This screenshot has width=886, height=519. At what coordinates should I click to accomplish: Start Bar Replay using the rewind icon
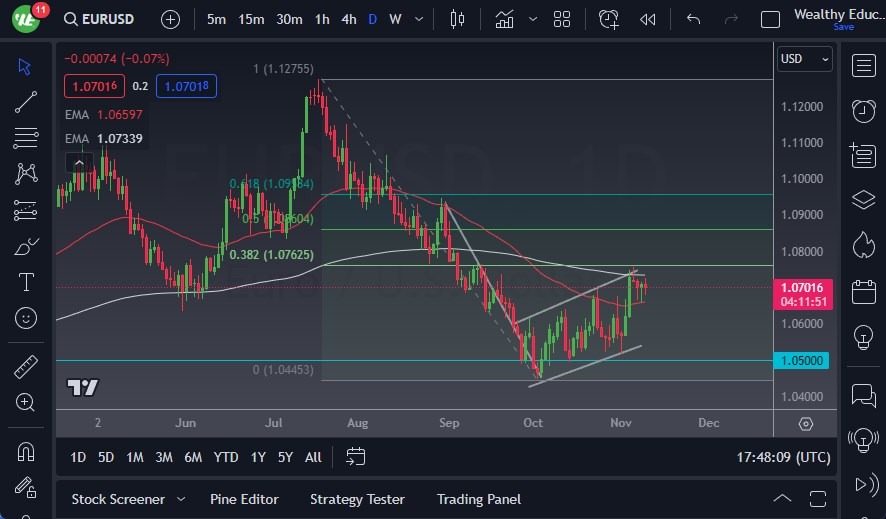(648, 19)
